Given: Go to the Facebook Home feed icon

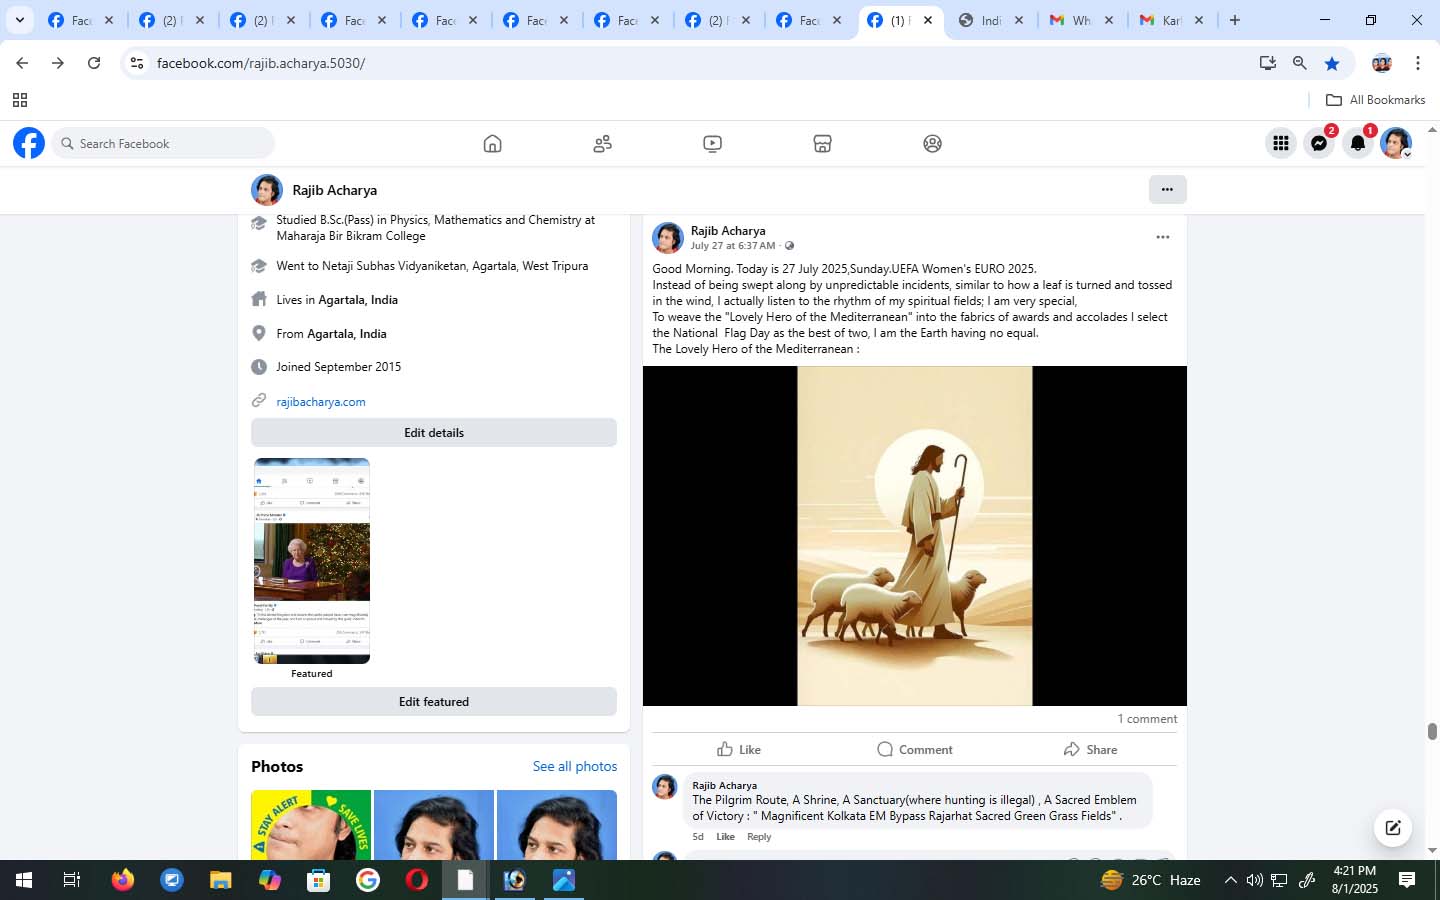Looking at the screenshot, I should click(492, 144).
